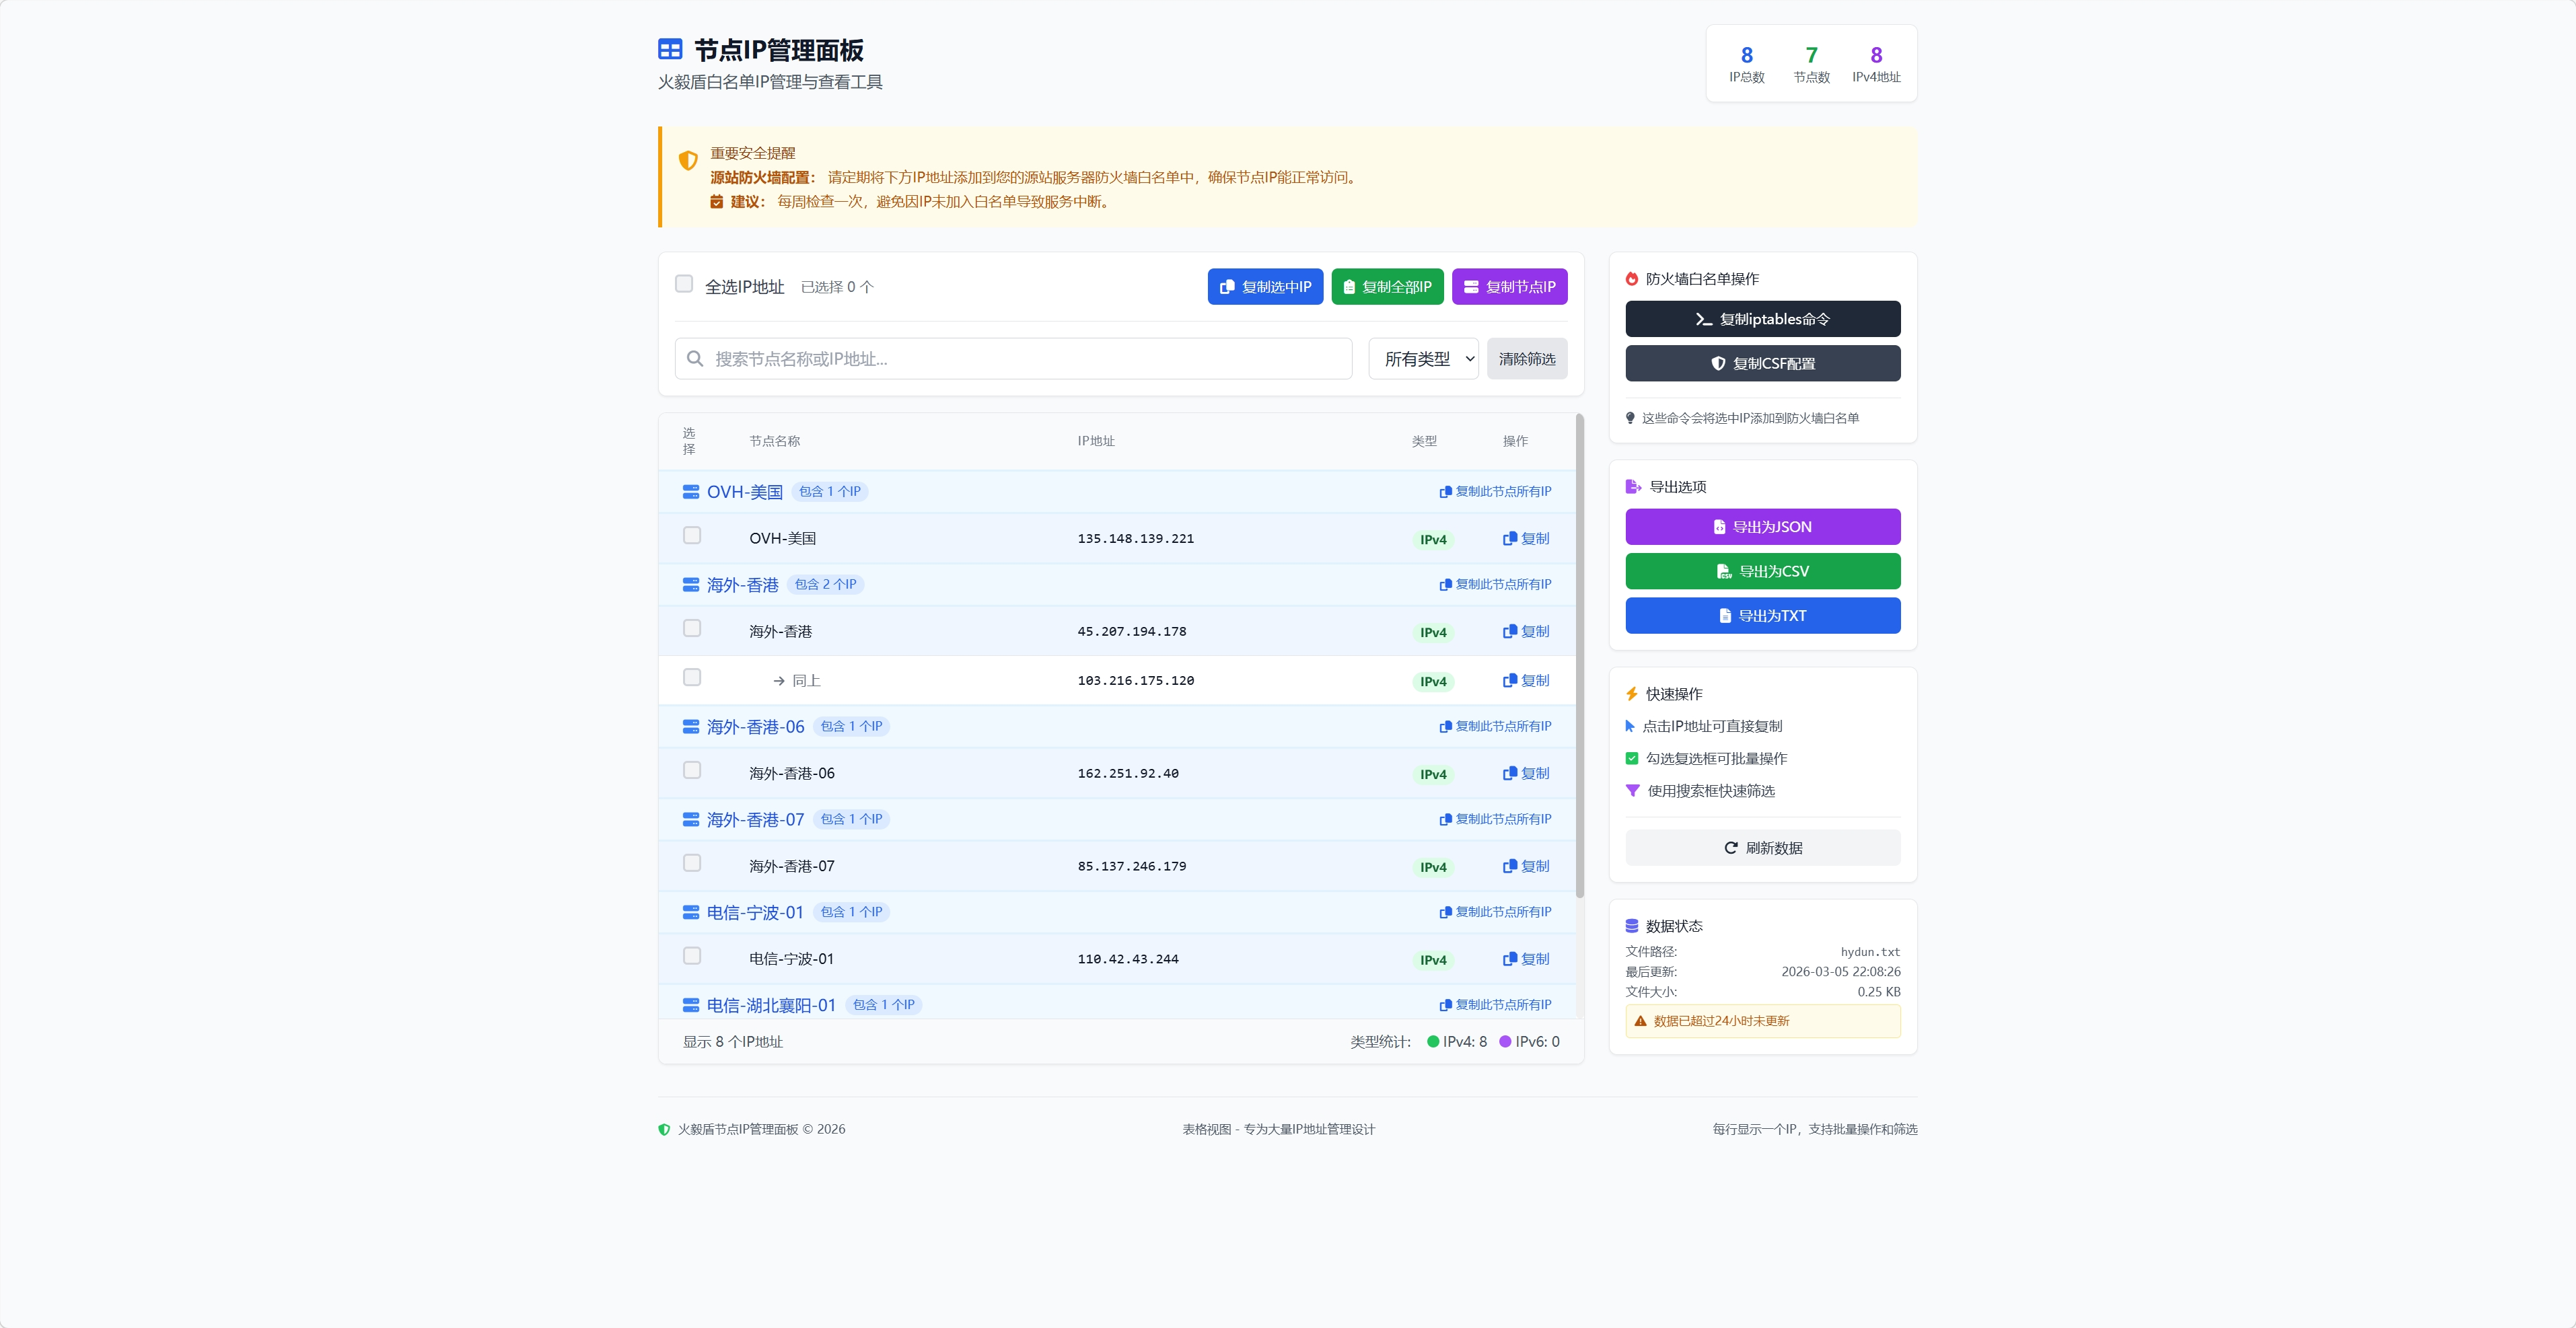
Task: Click the server icon beside the 海外-香港 group header
Action: point(690,584)
